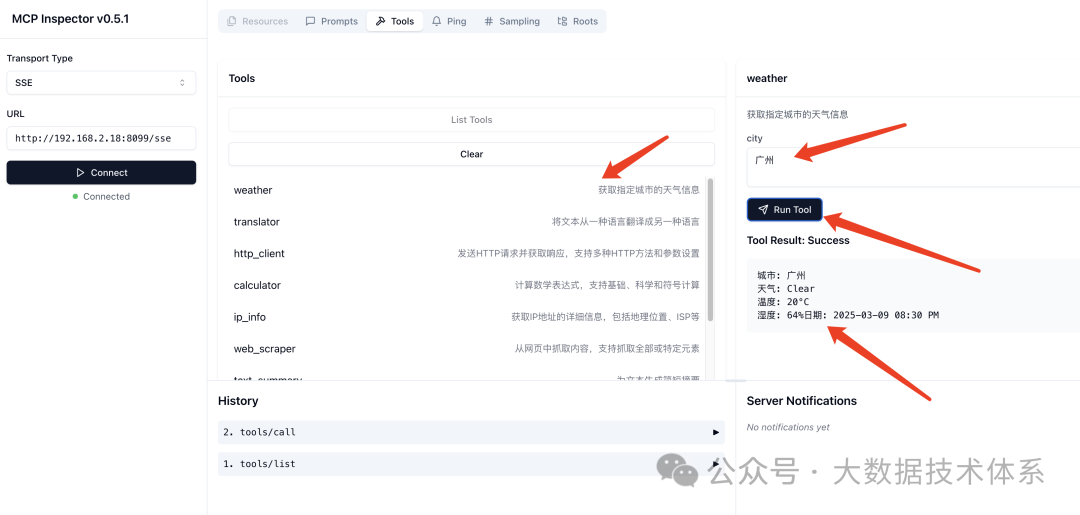Click the tools list scrollbar
The width and height of the screenshot is (1080, 515).
pyautogui.click(x=710, y=249)
